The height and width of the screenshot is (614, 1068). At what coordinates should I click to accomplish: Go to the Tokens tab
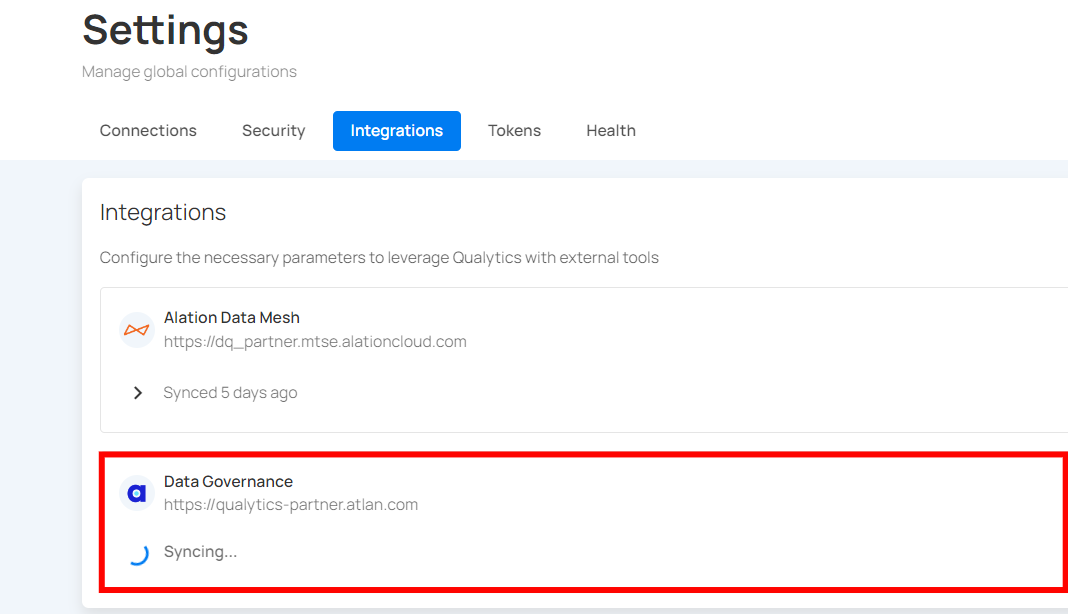(514, 131)
